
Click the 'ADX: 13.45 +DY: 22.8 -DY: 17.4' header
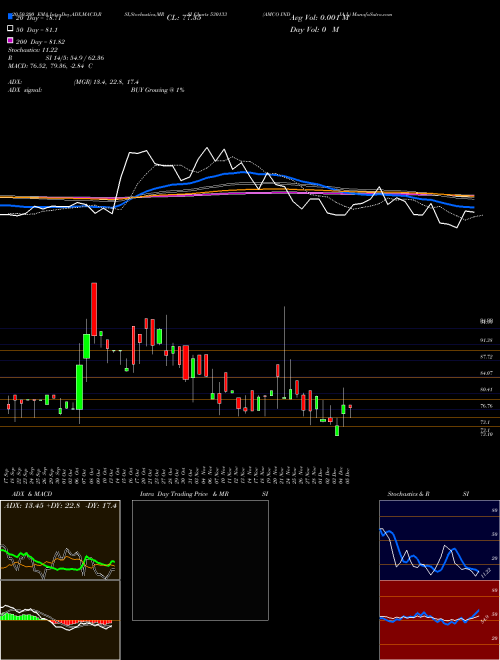60,506
